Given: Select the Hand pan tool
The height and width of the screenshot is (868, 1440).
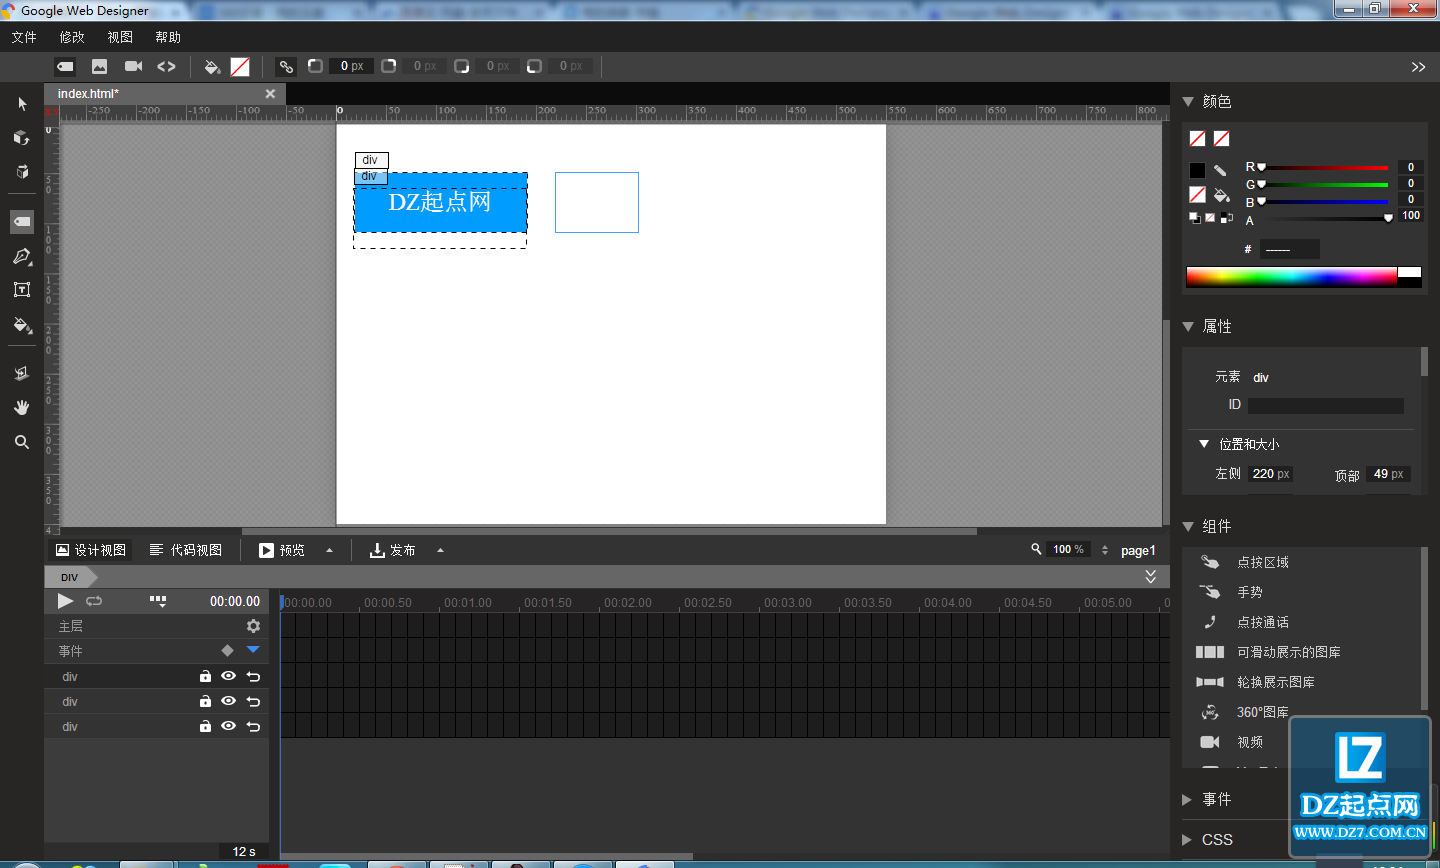Looking at the screenshot, I should [x=22, y=407].
